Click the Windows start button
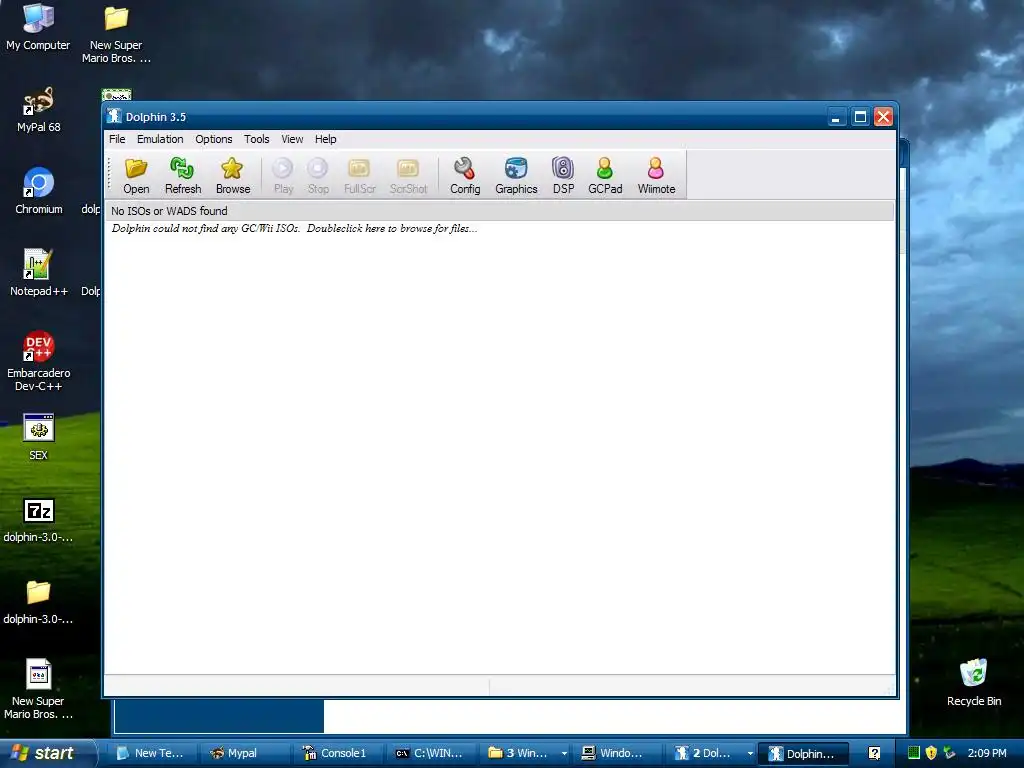Viewport: 1024px width, 768px height. [x=47, y=753]
